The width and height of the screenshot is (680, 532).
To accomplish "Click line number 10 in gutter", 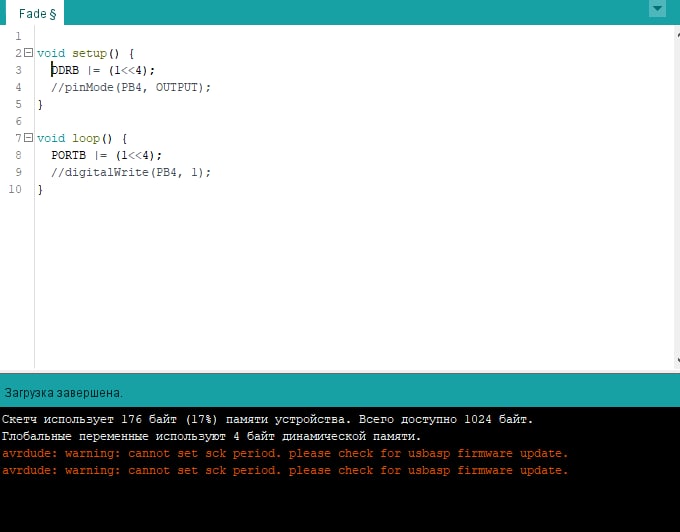I will point(15,189).
